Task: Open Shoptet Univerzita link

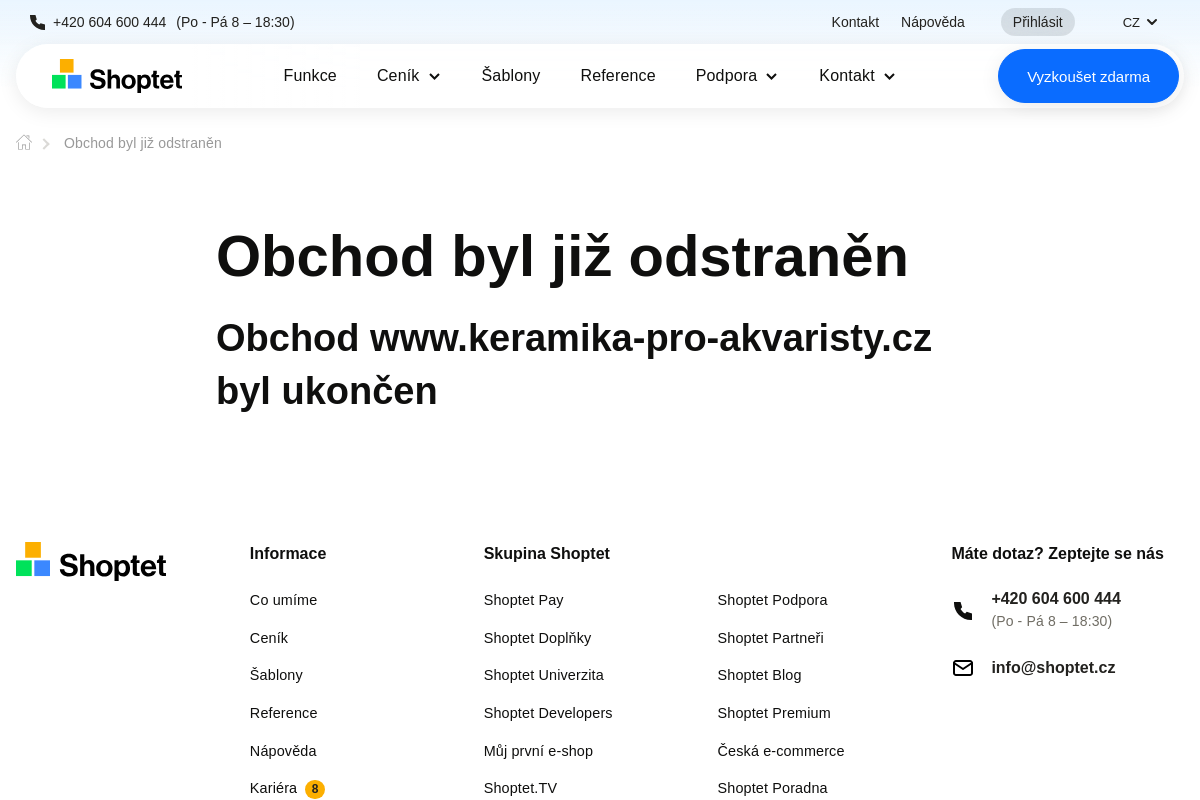Action: [544, 675]
